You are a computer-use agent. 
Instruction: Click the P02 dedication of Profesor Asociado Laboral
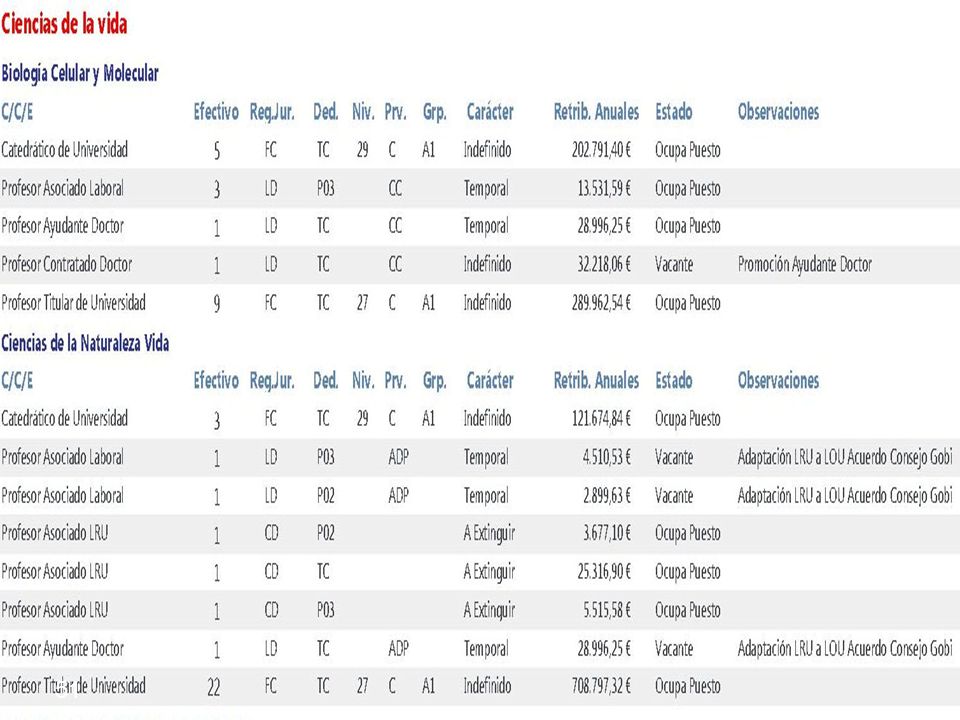pos(326,495)
